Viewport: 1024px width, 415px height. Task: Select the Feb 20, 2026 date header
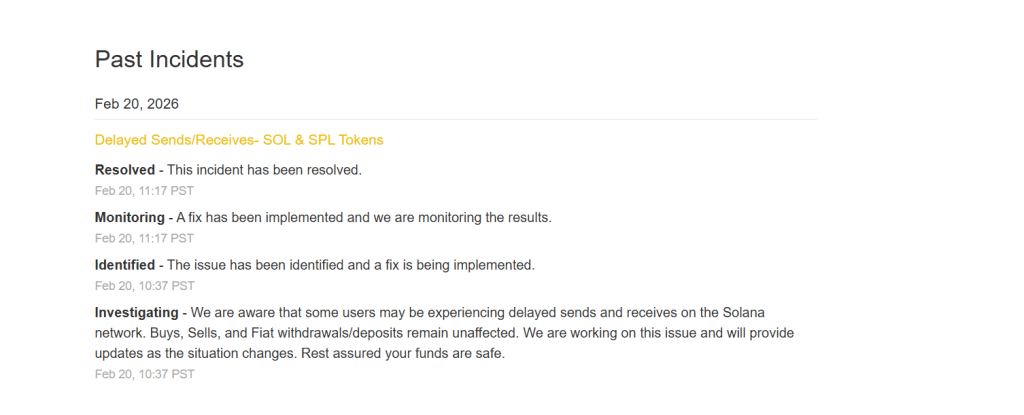137,104
